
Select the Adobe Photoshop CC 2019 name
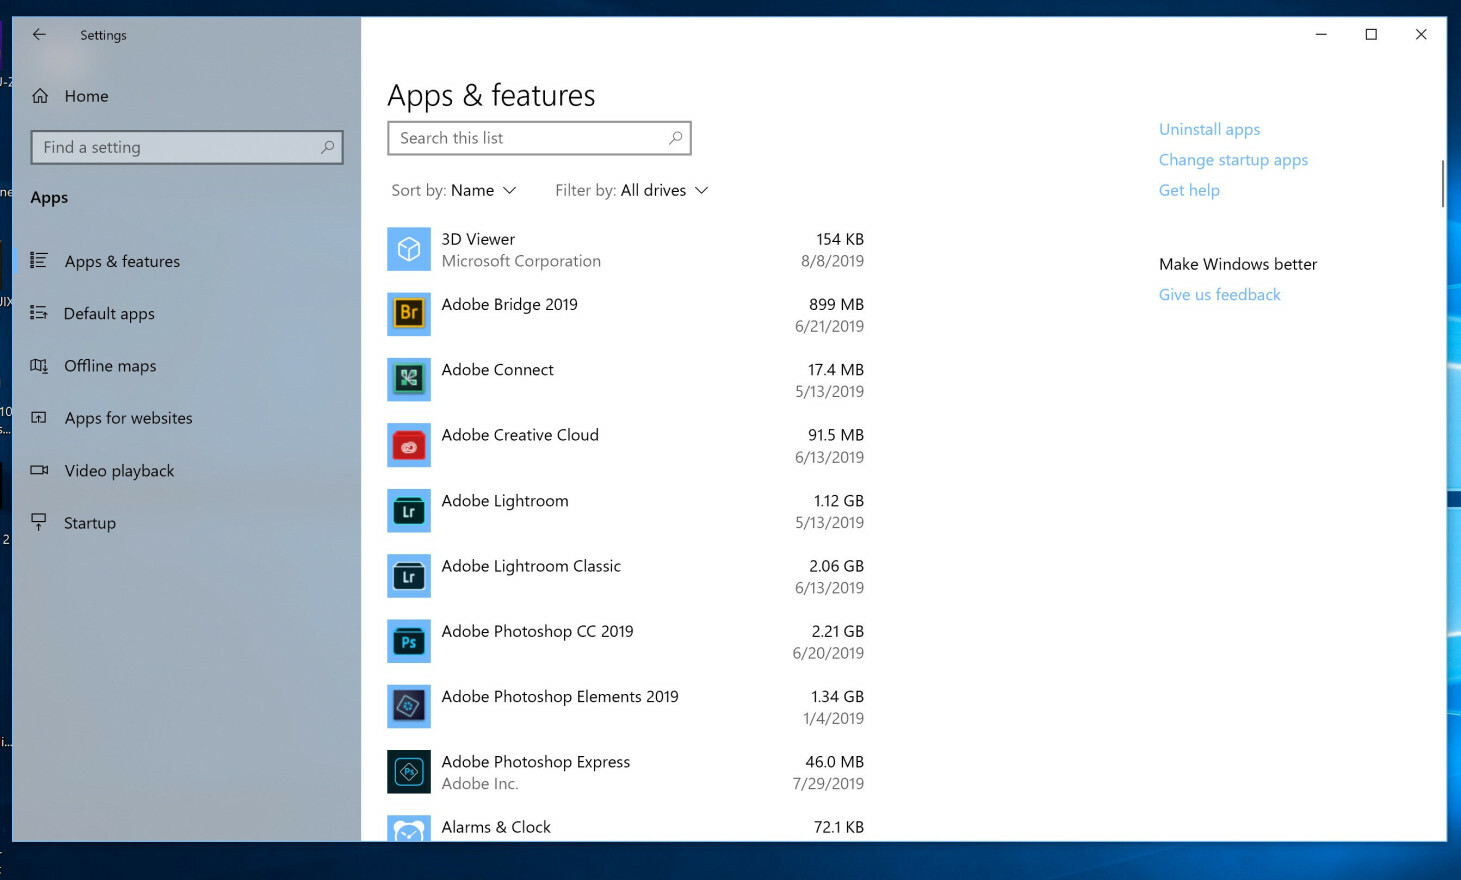[x=537, y=632]
